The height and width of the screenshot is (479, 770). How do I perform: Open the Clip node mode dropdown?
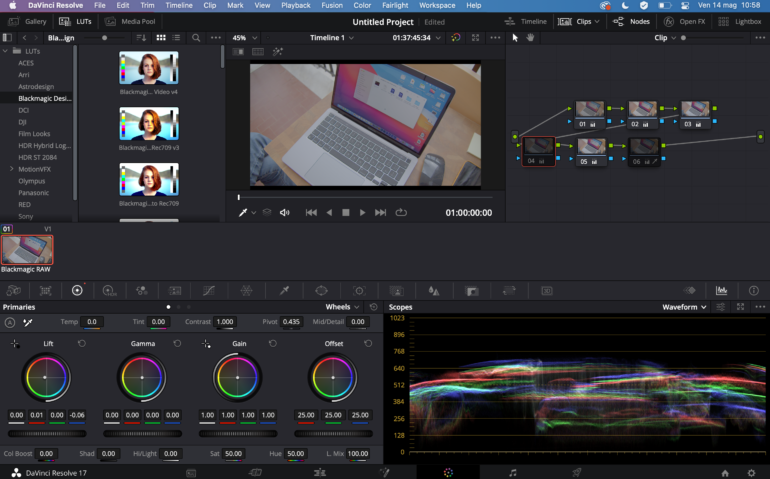tap(665, 38)
